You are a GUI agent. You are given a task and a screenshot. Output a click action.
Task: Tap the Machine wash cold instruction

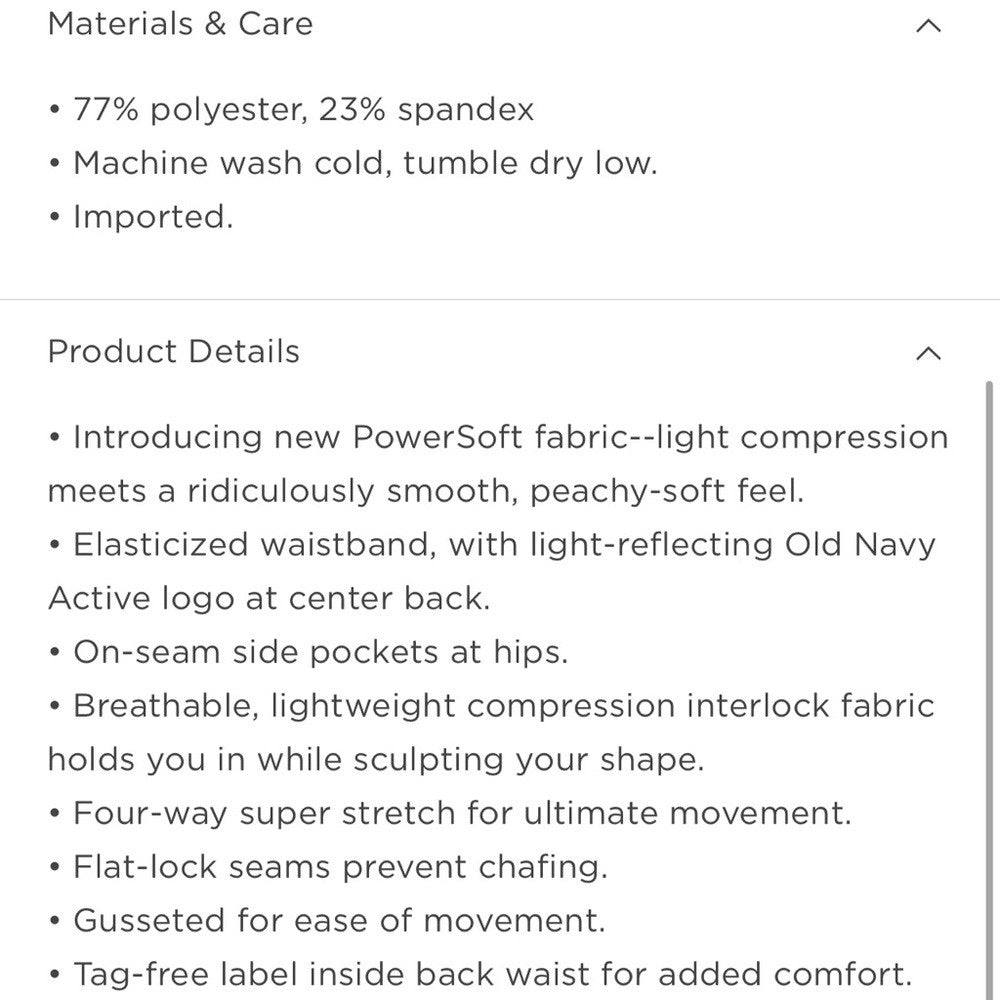click(x=365, y=163)
